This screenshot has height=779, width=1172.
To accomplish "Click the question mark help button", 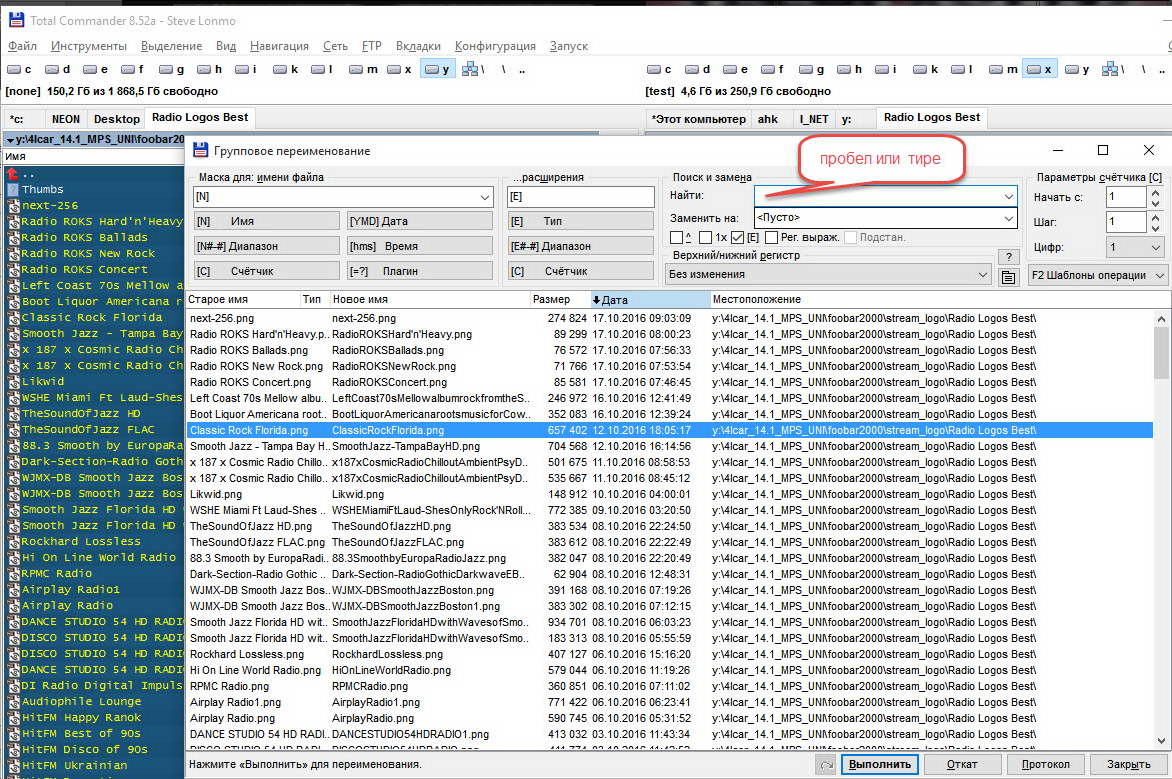I will pos(1008,257).
